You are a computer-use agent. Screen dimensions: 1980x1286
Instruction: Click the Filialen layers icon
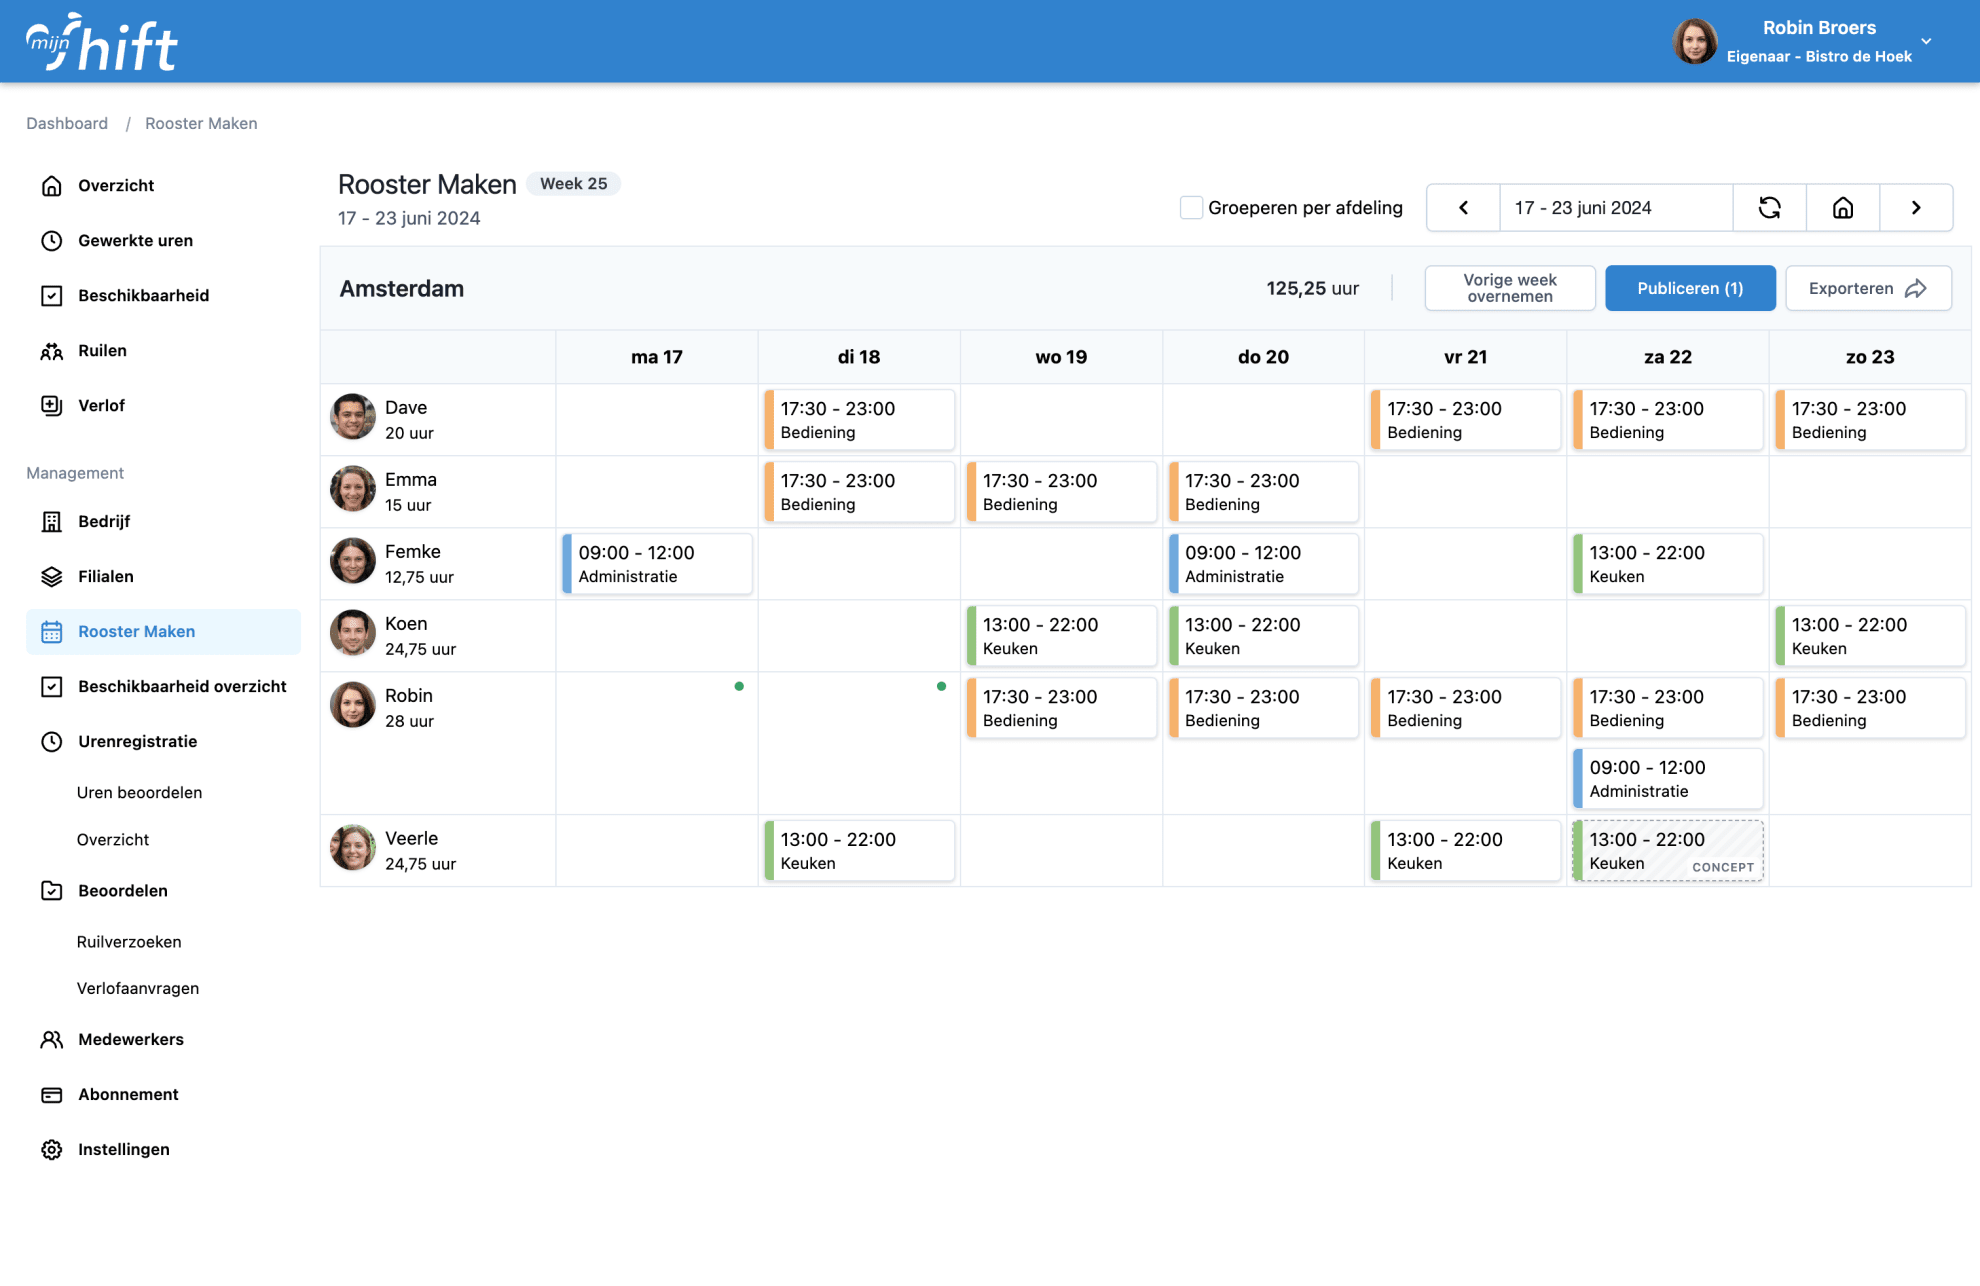click(x=52, y=577)
